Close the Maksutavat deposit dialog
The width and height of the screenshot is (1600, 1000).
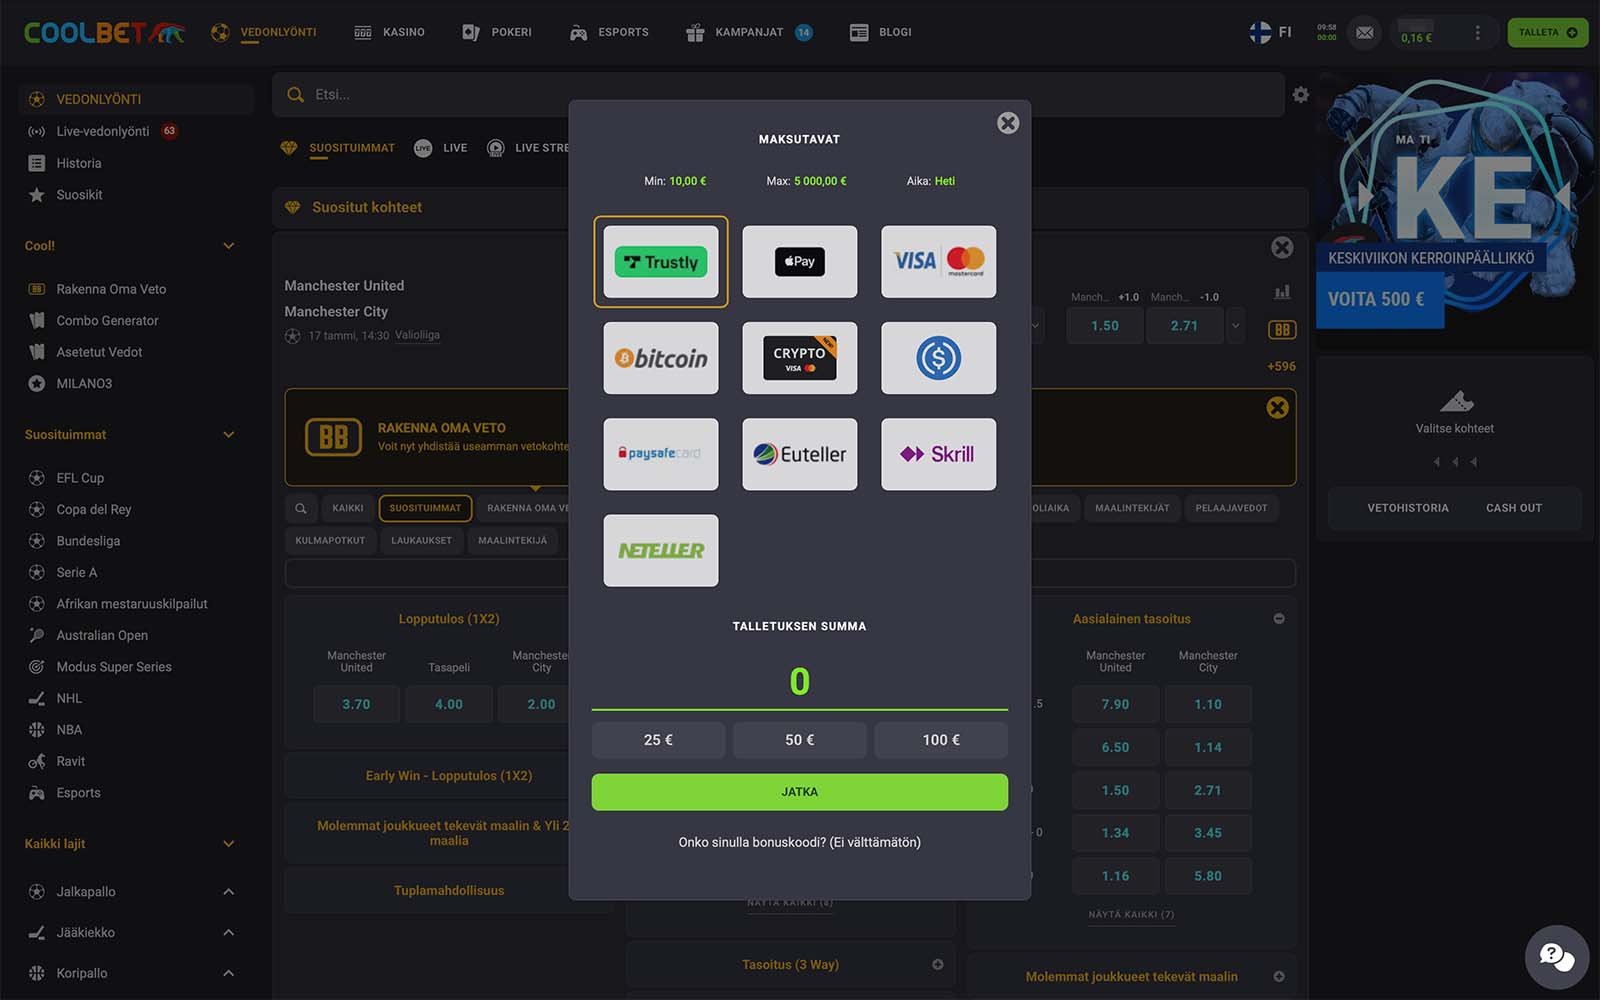click(x=1008, y=123)
